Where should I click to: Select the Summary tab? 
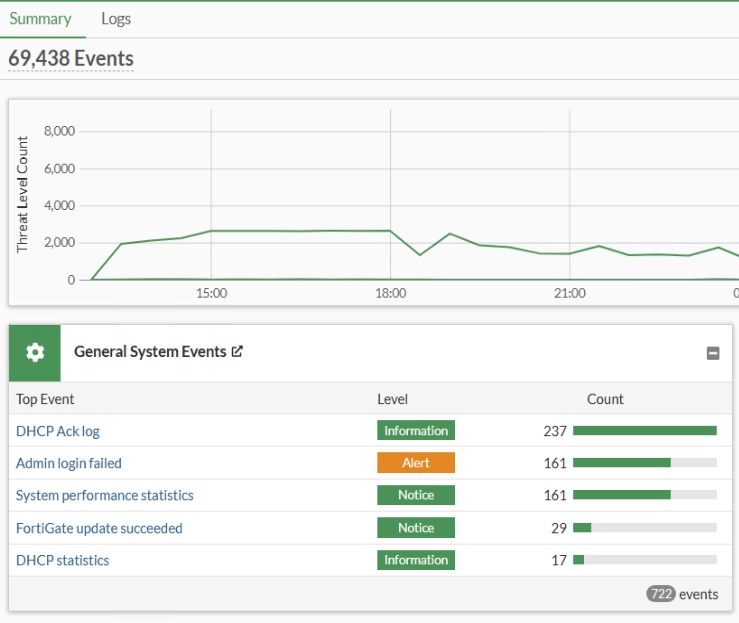[40, 19]
